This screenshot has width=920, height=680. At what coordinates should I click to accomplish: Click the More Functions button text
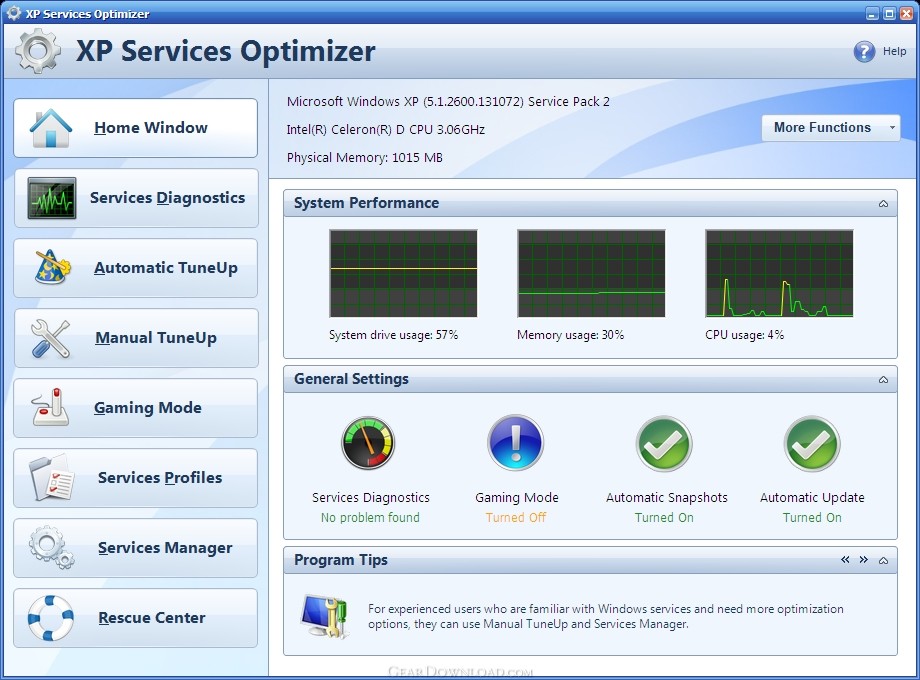[822, 127]
